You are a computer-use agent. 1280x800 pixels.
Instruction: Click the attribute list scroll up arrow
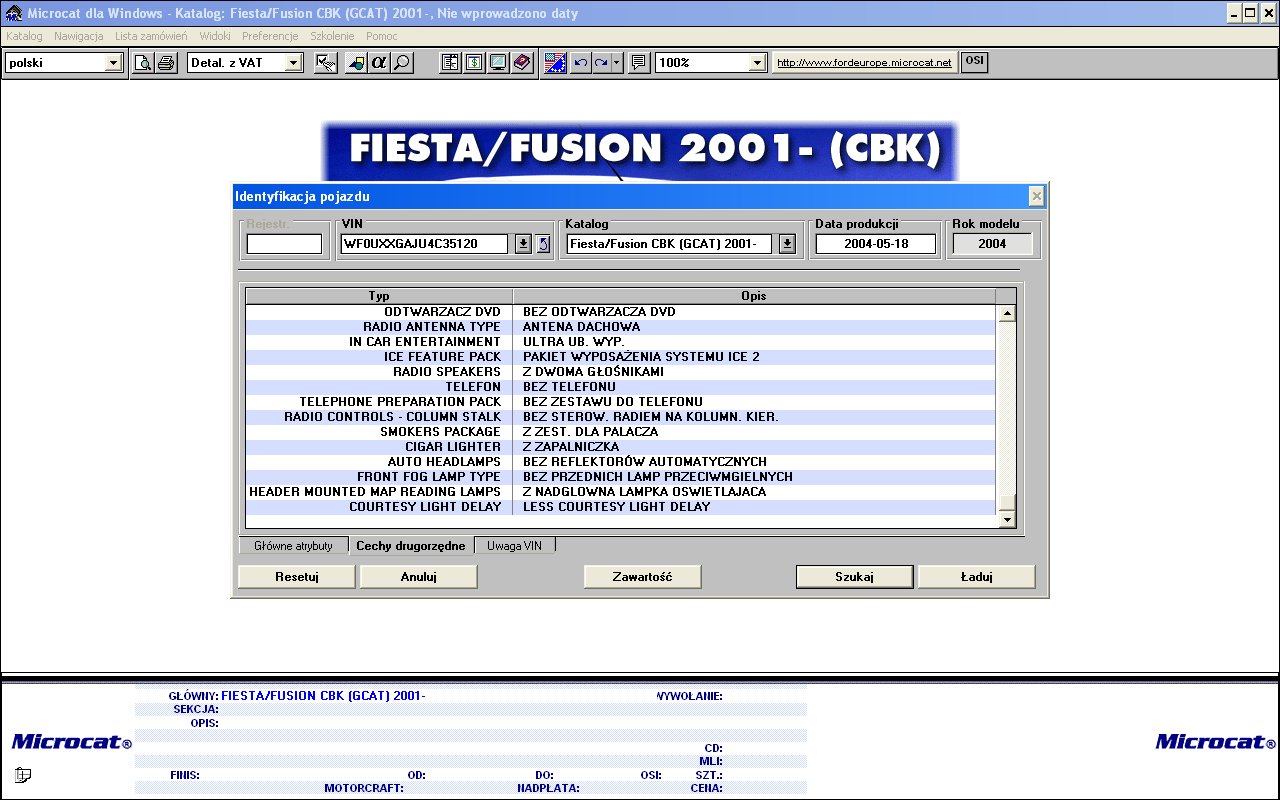(x=1007, y=313)
